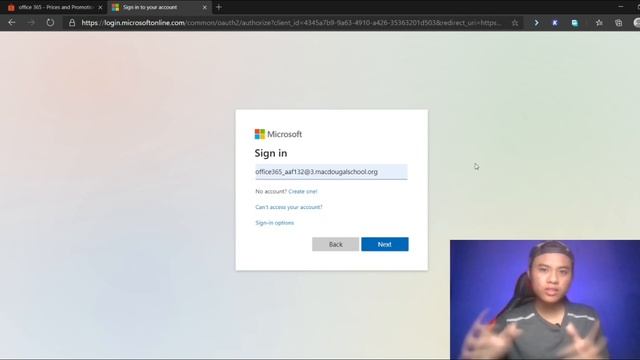This screenshot has width=640, height=360.
Task: Reload the page with the refresh icon
Action: [50, 22]
